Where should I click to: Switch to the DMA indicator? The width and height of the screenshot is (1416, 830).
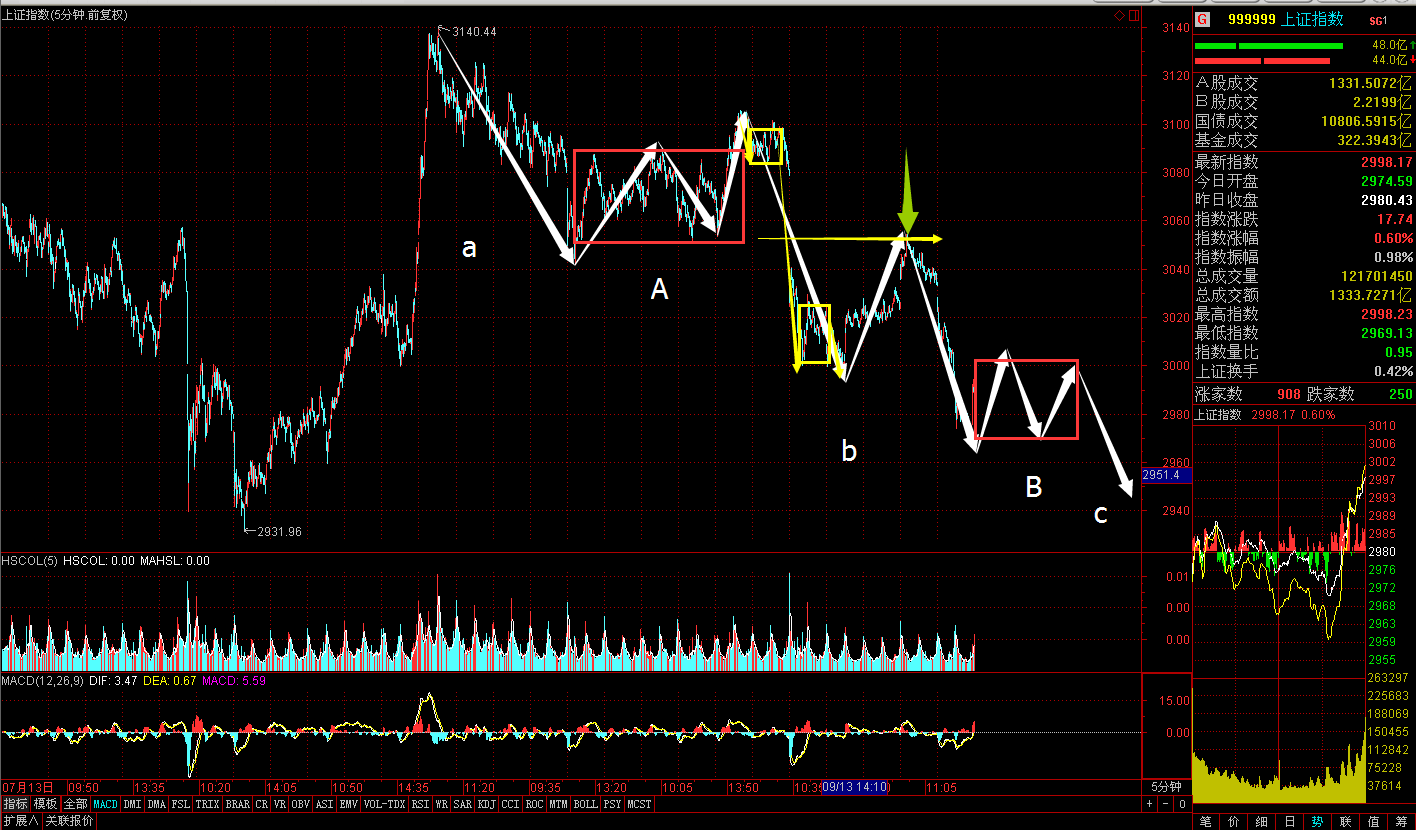click(157, 804)
